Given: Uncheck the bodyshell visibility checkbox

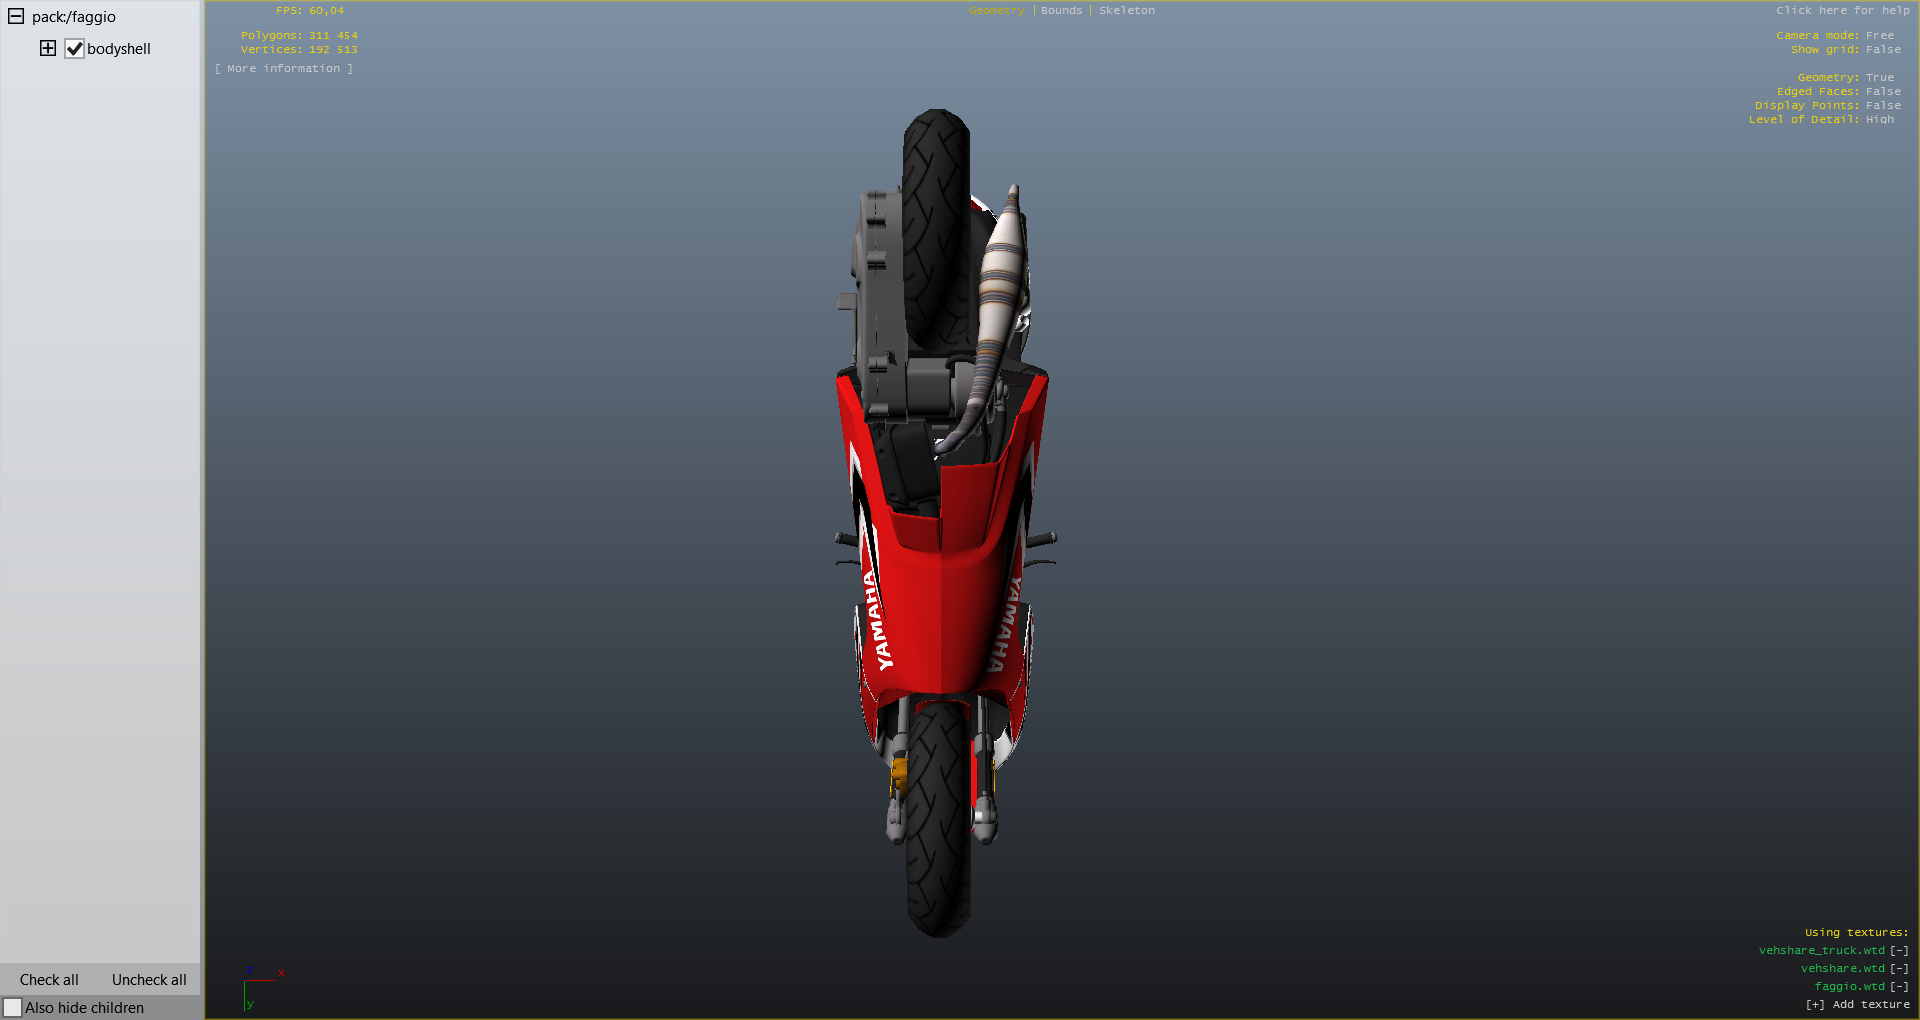Looking at the screenshot, I should [74, 49].
